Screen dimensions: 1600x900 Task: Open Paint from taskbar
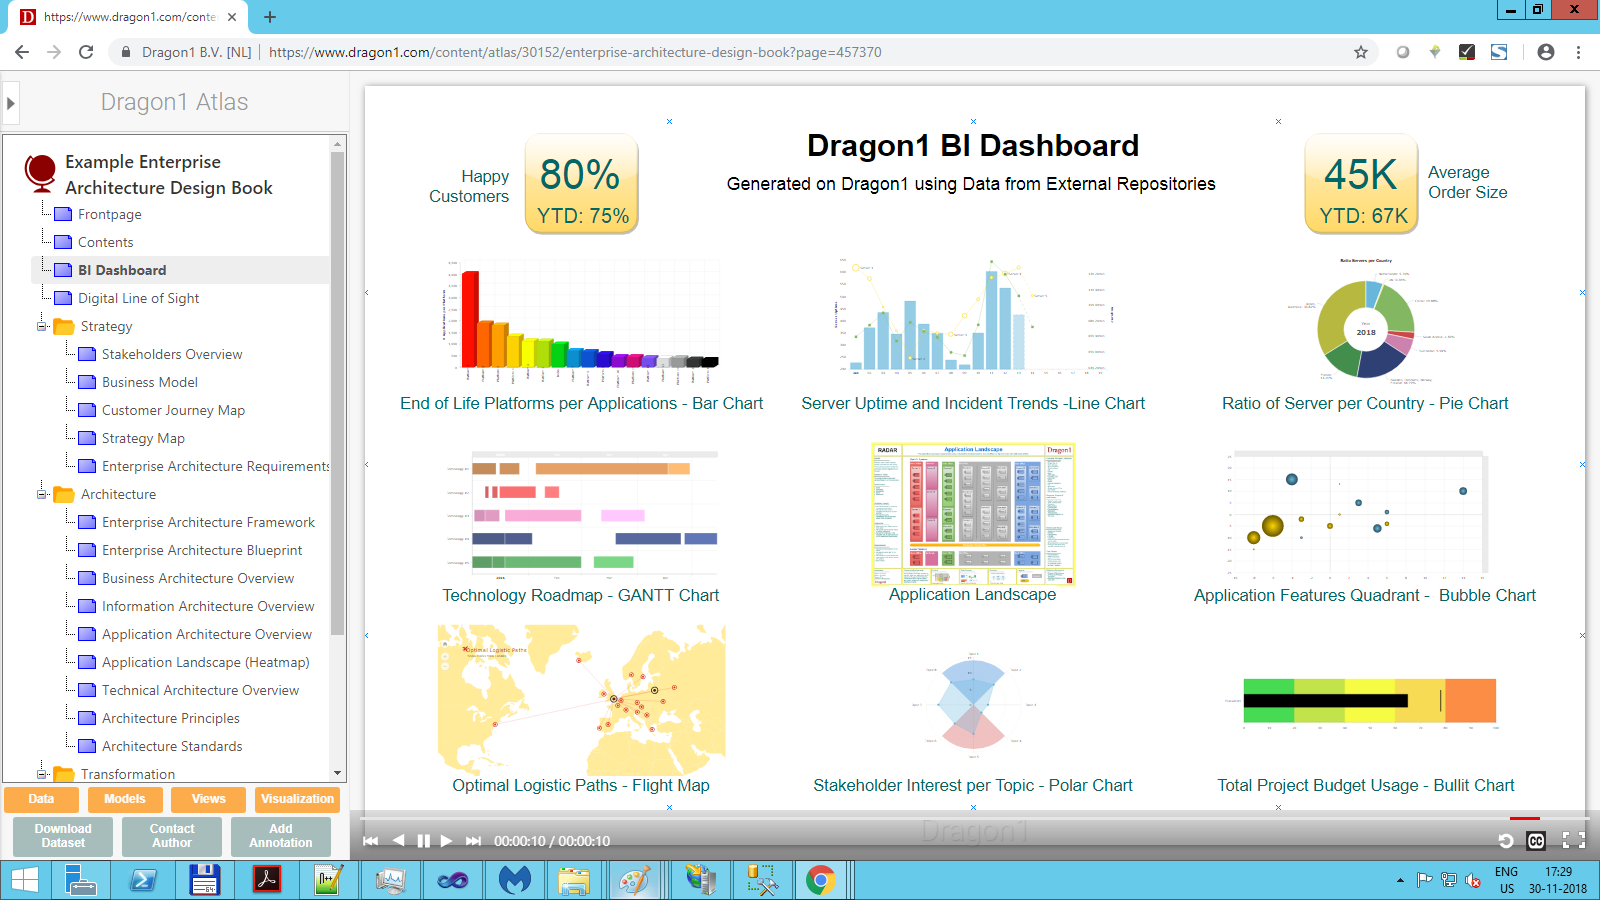pyautogui.click(x=636, y=880)
